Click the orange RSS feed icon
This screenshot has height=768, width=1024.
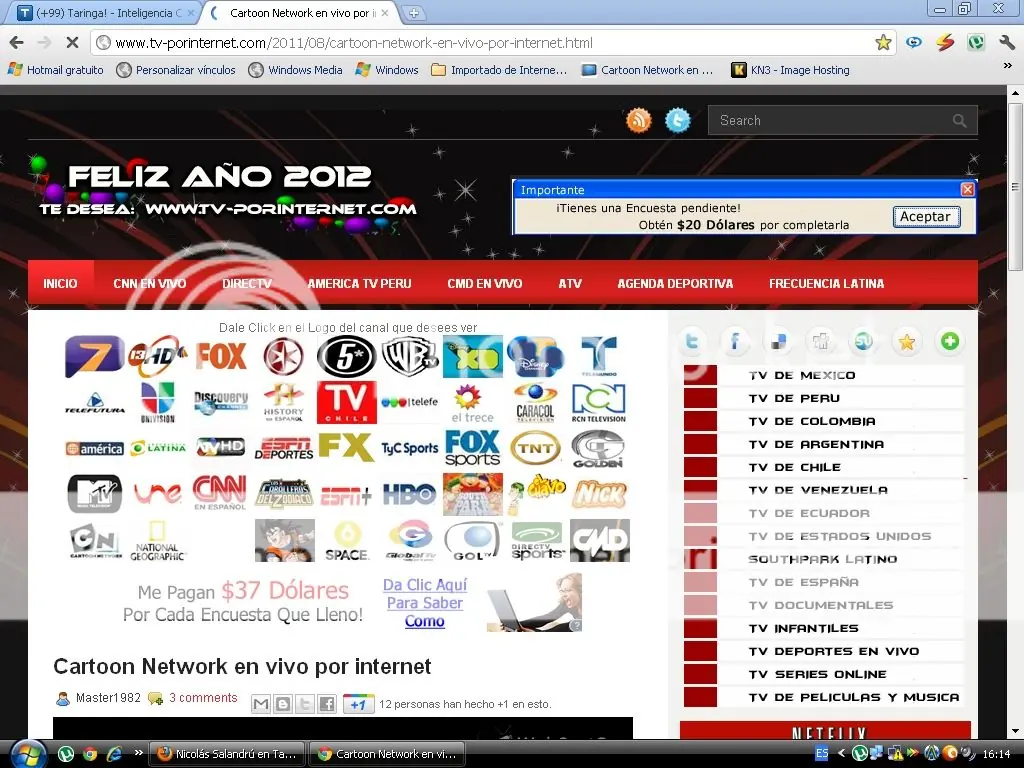[639, 120]
